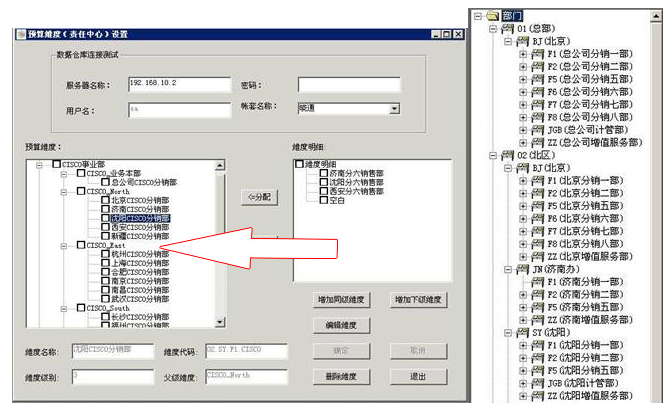Select the ZZ (济南增值服务部) row label
Image resolution: width=668 pixels, height=410 pixels.
tap(590, 320)
